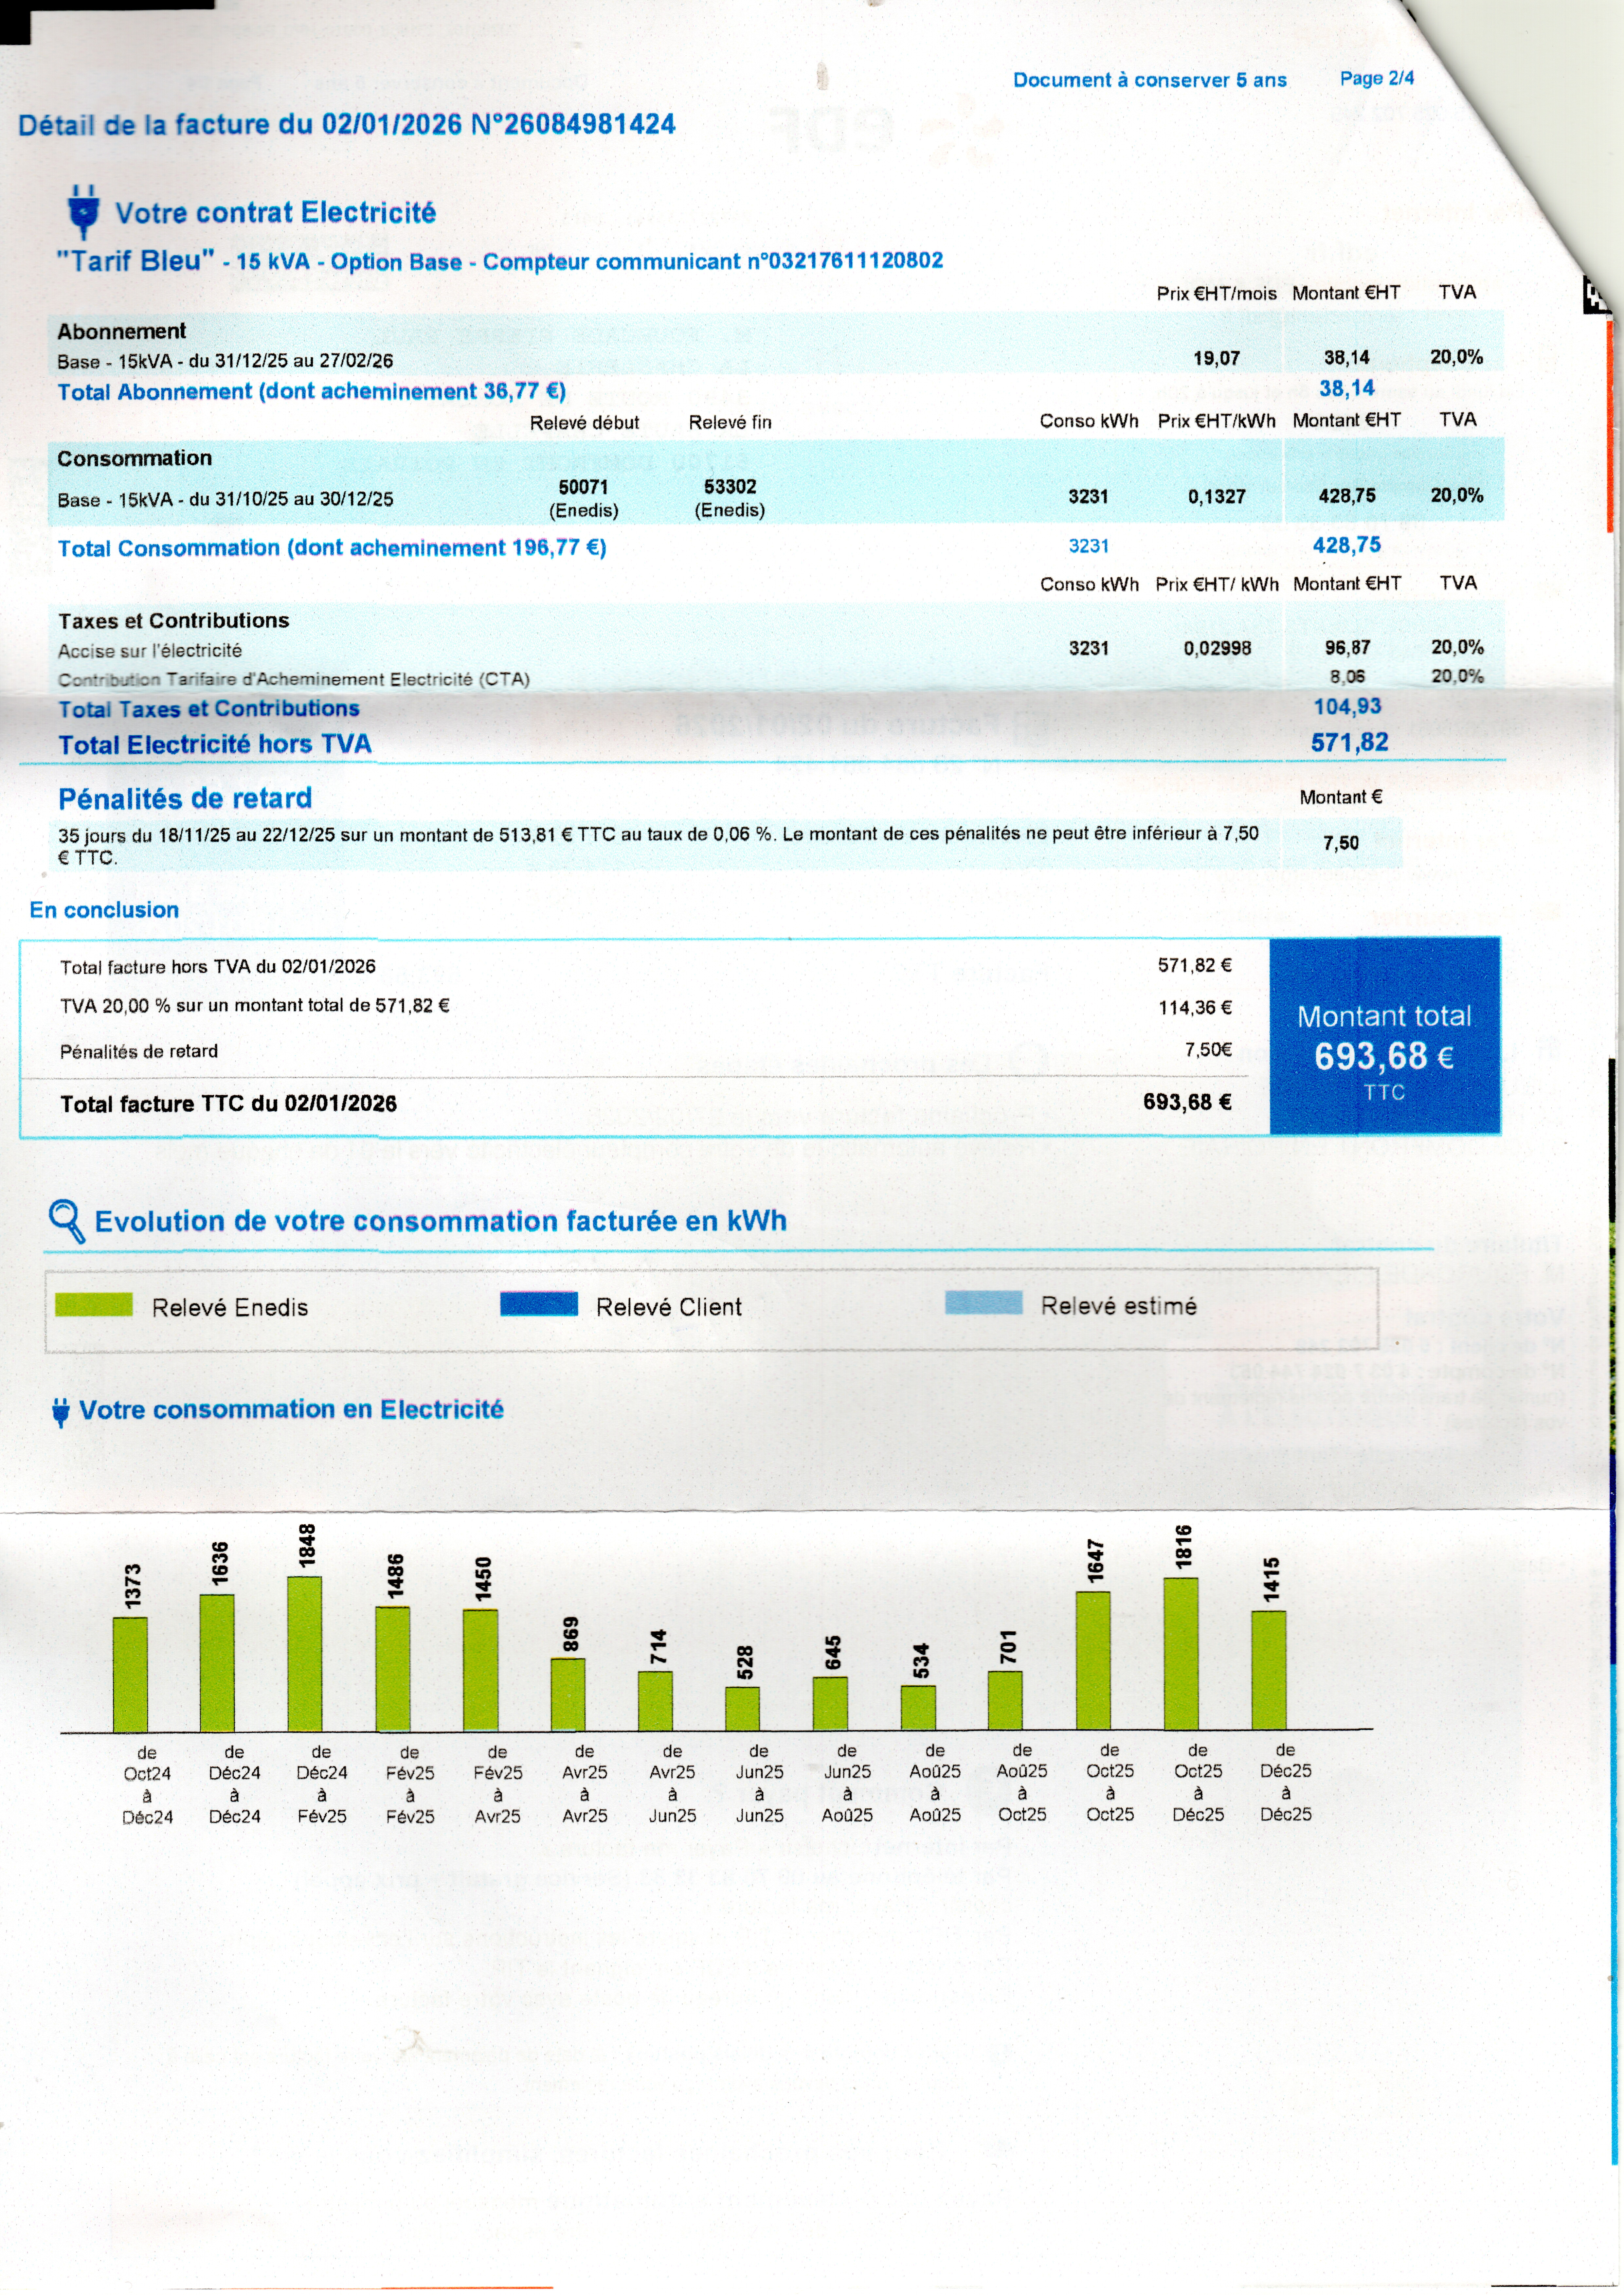Image resolution: width=1624 pixels, height=2295 pixels.
Task: Click the Total Electricité hors TVA line
Action: 215,744
